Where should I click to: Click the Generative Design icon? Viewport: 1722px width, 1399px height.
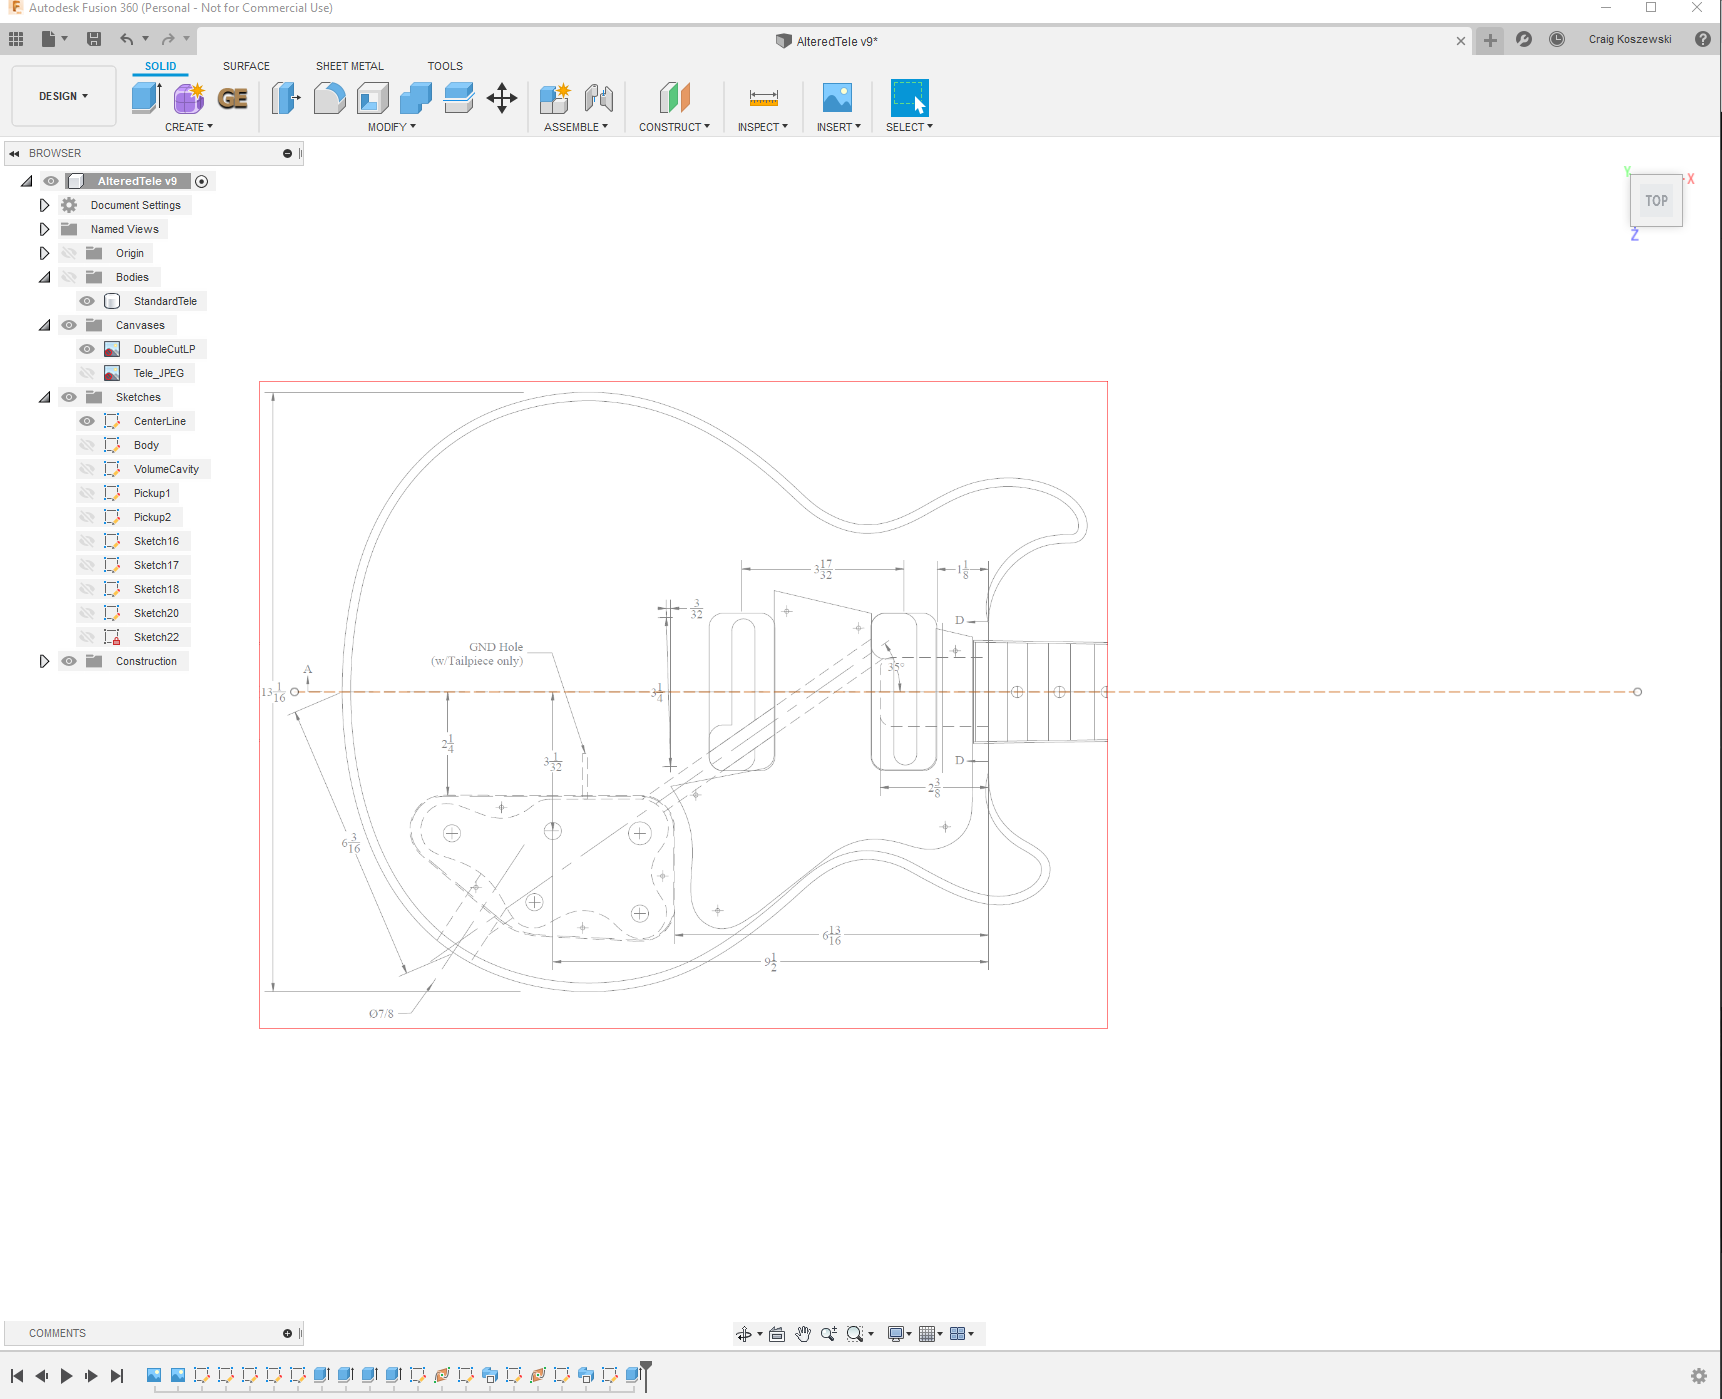pyautogui.click(x=232, y=98)
